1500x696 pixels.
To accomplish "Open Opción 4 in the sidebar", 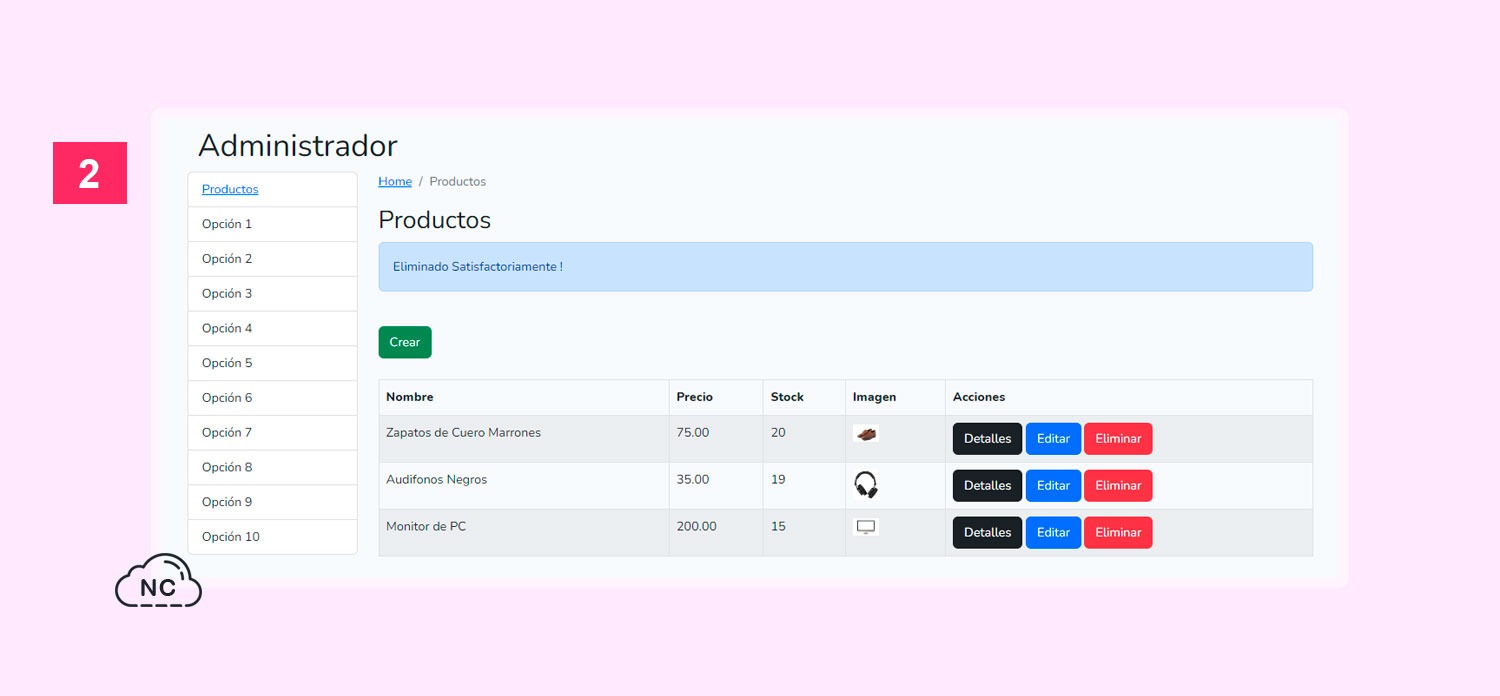I will 272,328.
